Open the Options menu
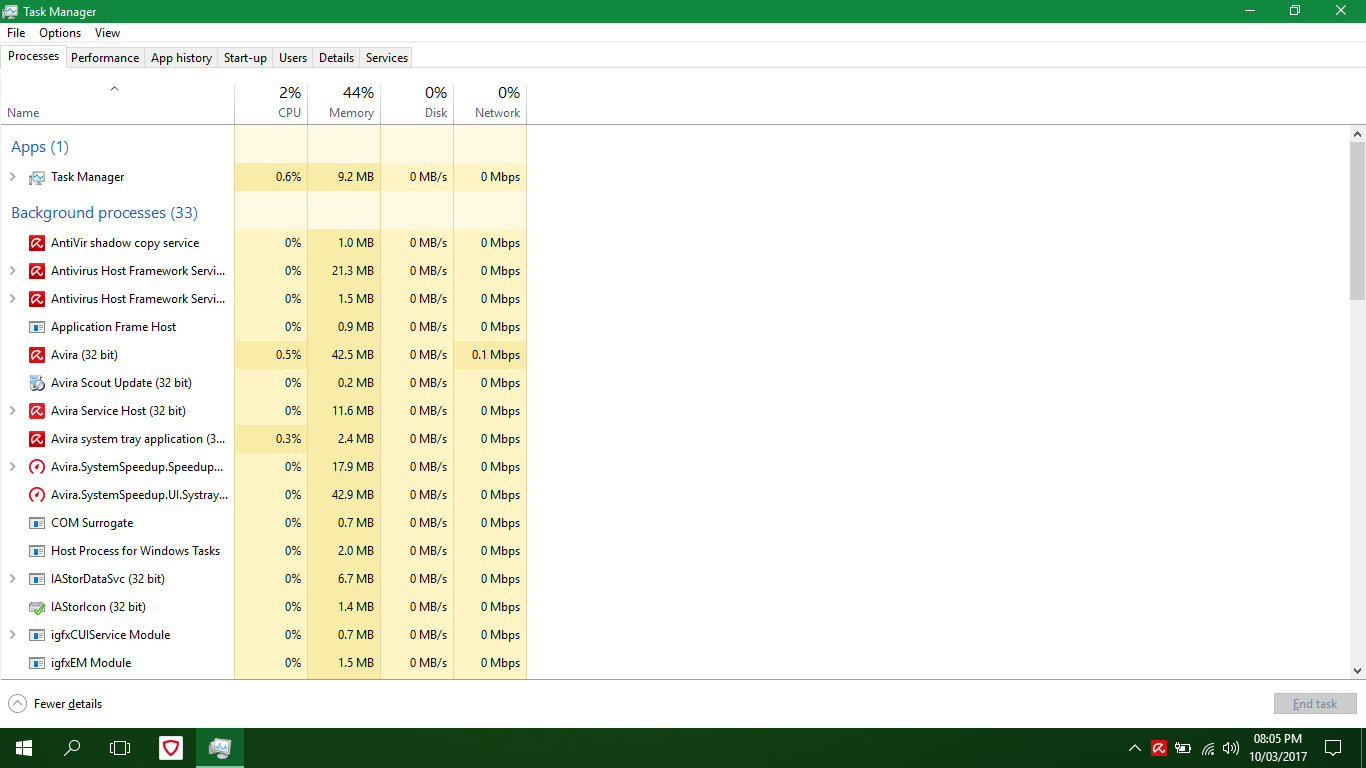1366x768 pixels. [60, 33]
